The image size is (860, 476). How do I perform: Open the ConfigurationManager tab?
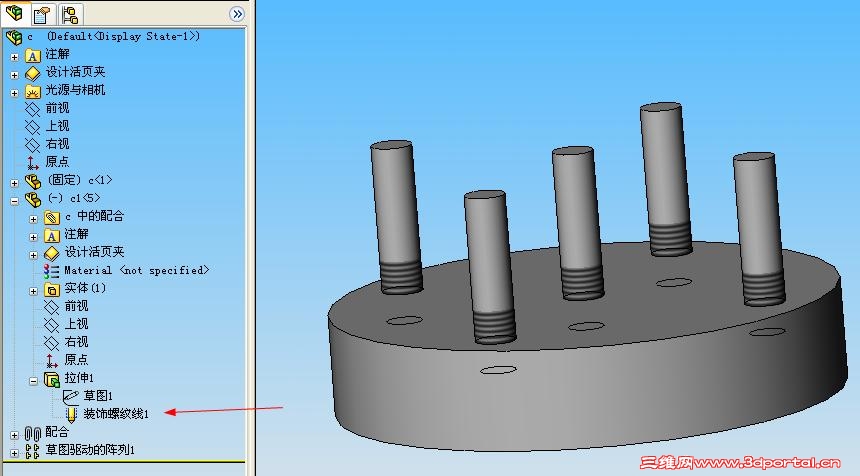coord(70,14)
